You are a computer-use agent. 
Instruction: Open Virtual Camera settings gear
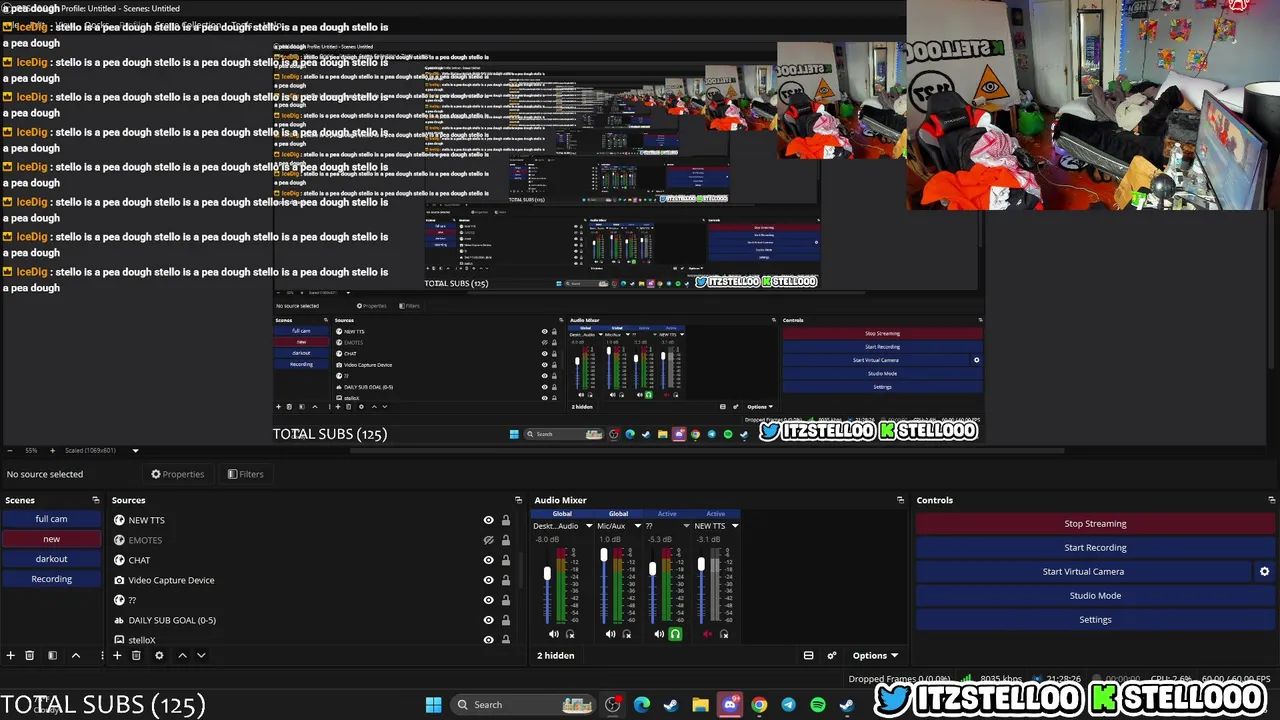pyautogui.click(x=1264, y=571)
